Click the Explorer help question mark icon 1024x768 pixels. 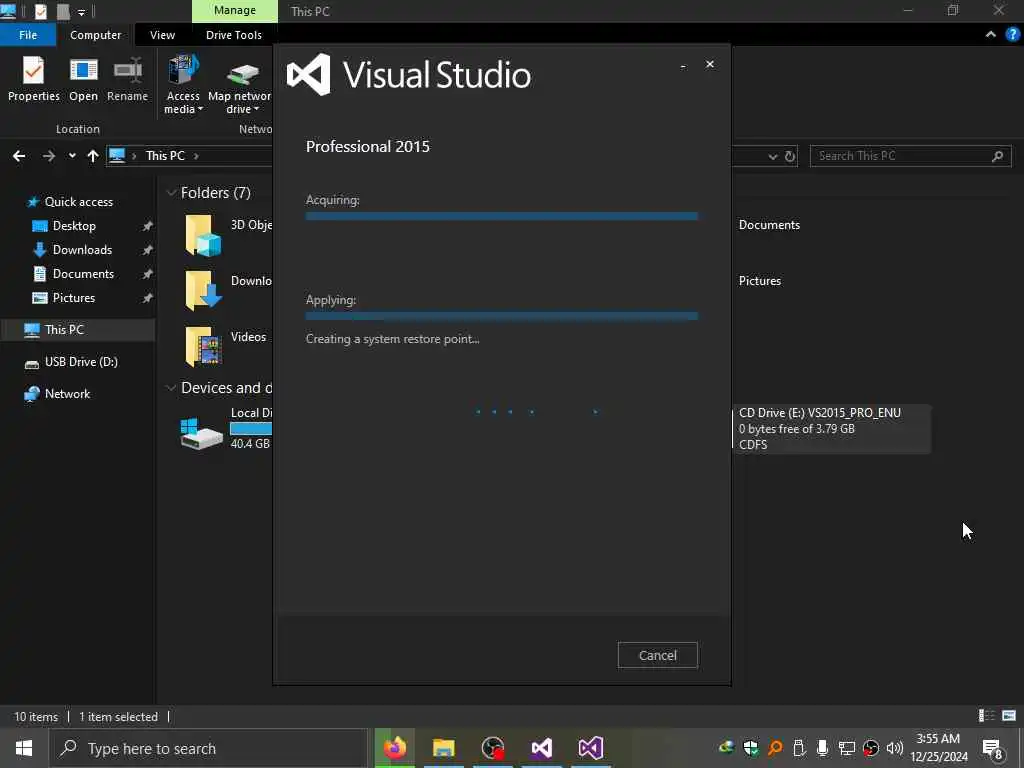(x=1012, y=35)
